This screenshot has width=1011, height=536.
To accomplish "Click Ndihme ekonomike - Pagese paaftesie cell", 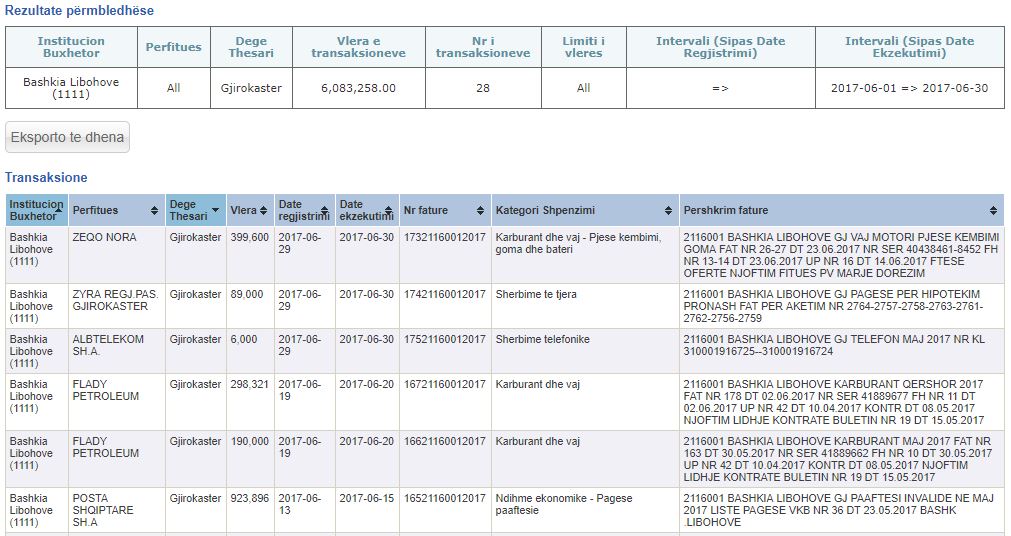I will click(x=585, y=510).
